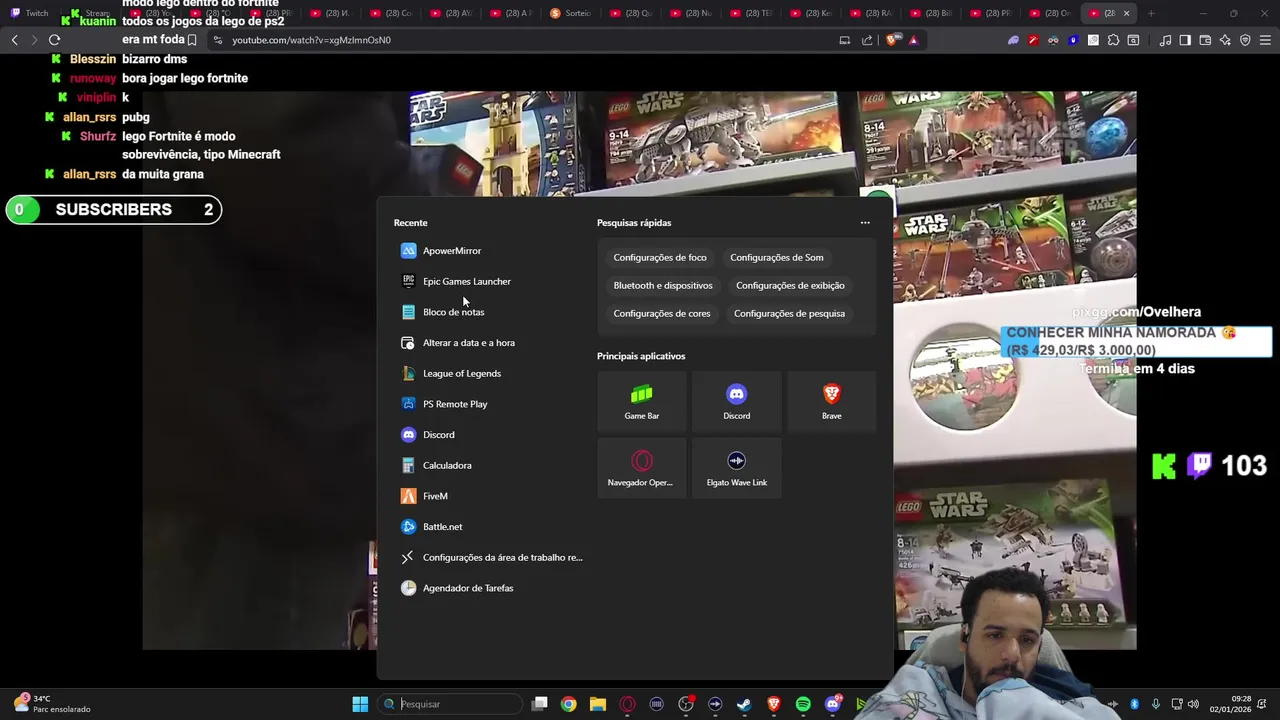1280x720 pixels.
Task: Reload the page in the browser
Action: (x=54, y=40)
